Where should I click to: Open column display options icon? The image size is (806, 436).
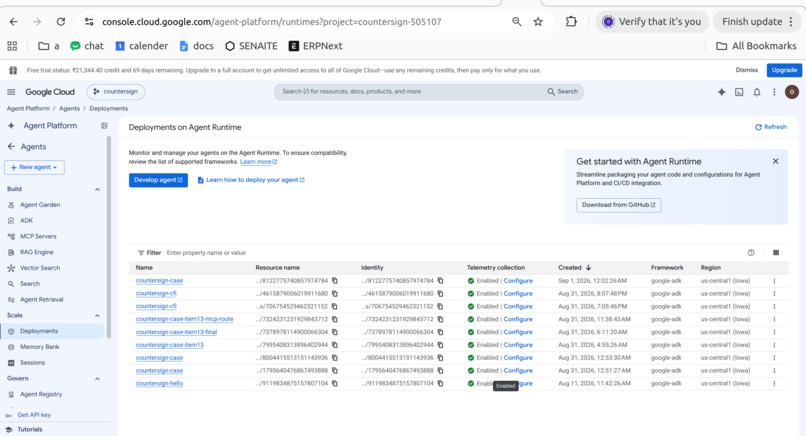pyautogui.click(x=776, y=252)
